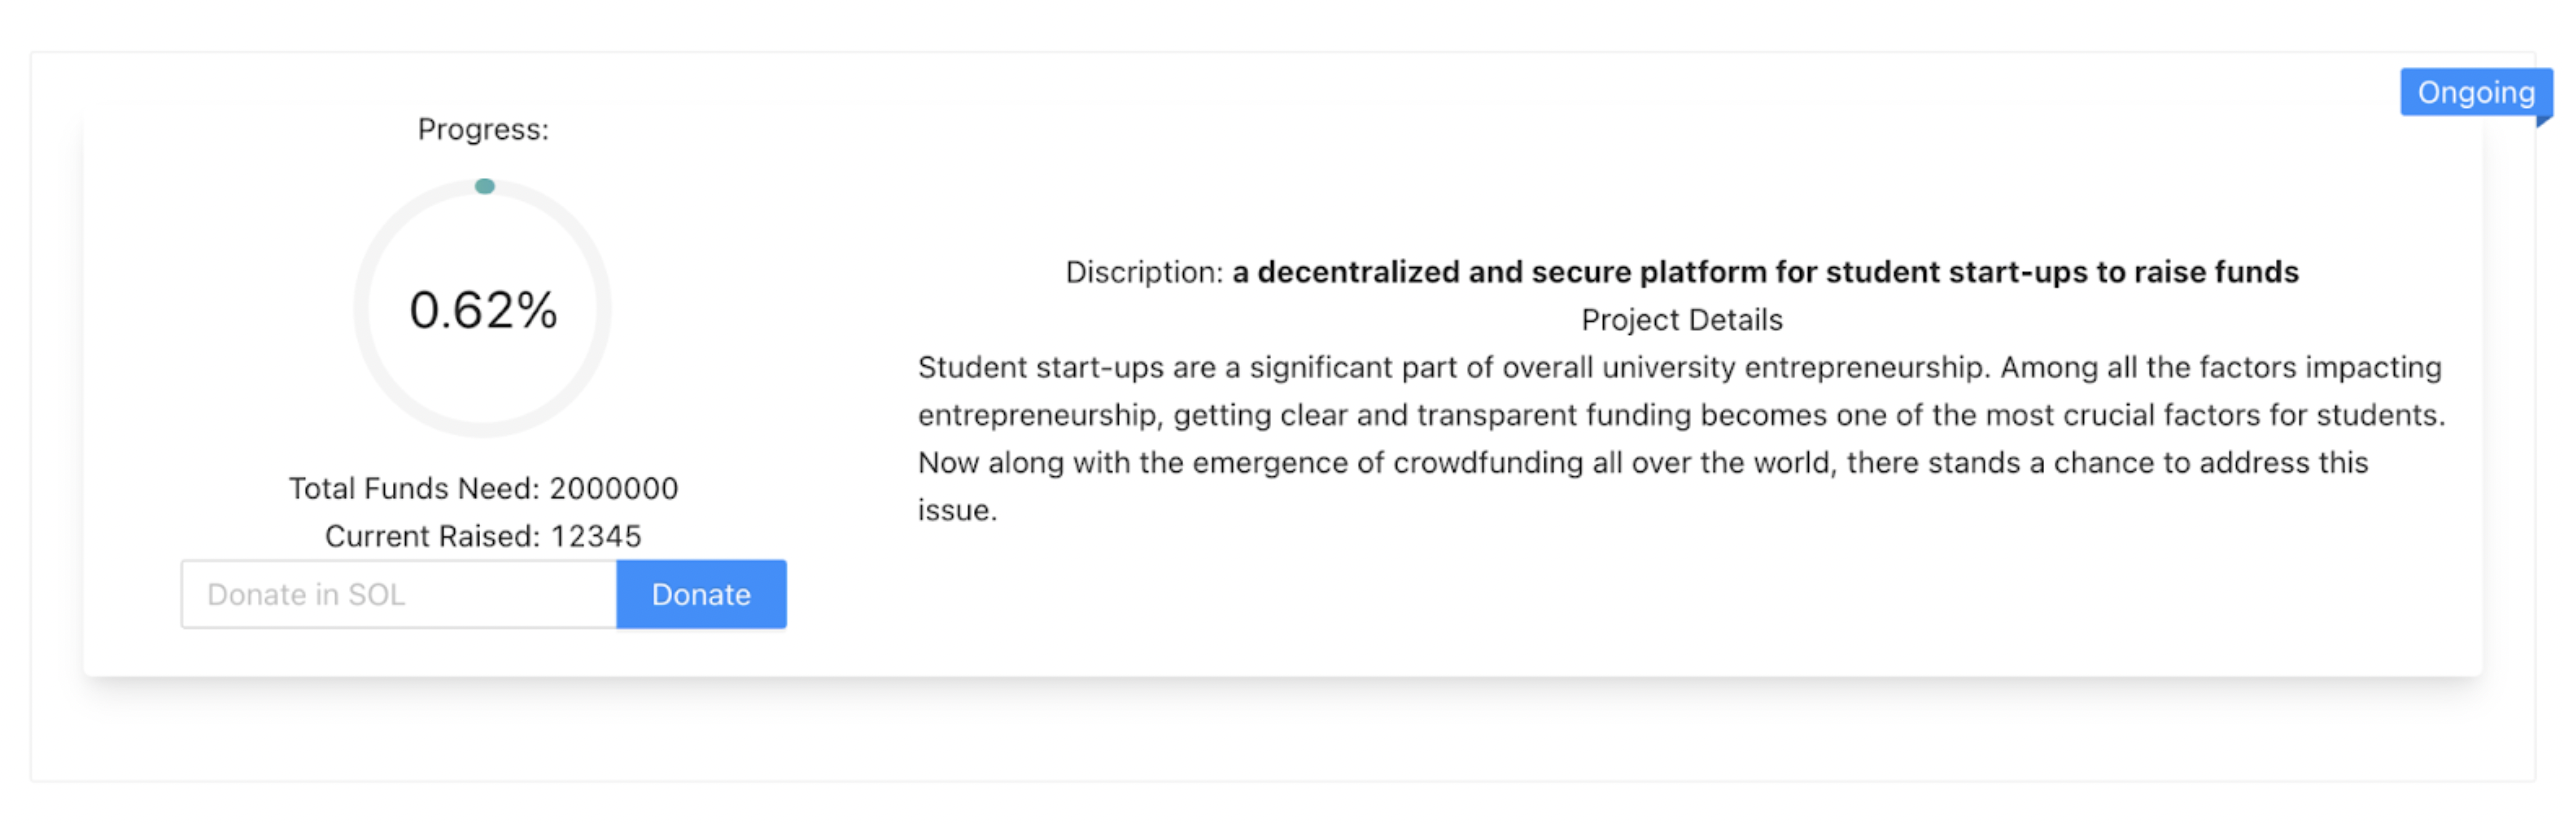The image size is (2564, 824).
Task: Click the Current Raised: 12345 text
Action: [483, 536]
